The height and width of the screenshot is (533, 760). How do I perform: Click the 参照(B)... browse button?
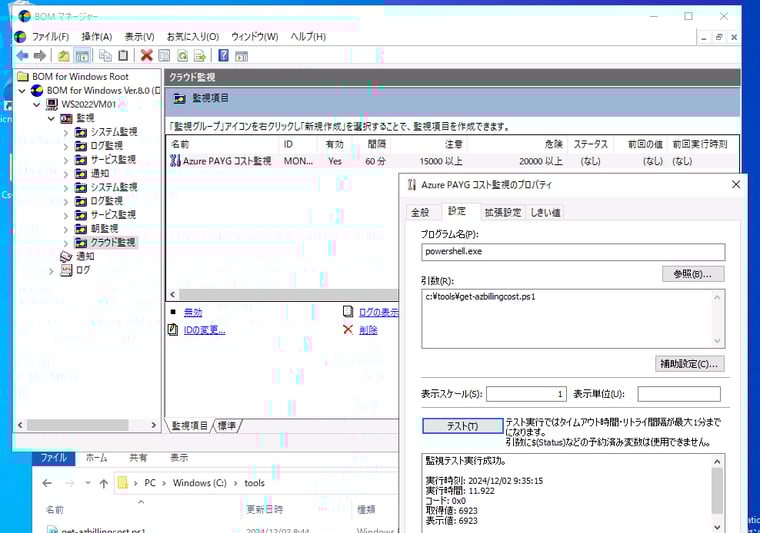[693, 274]
